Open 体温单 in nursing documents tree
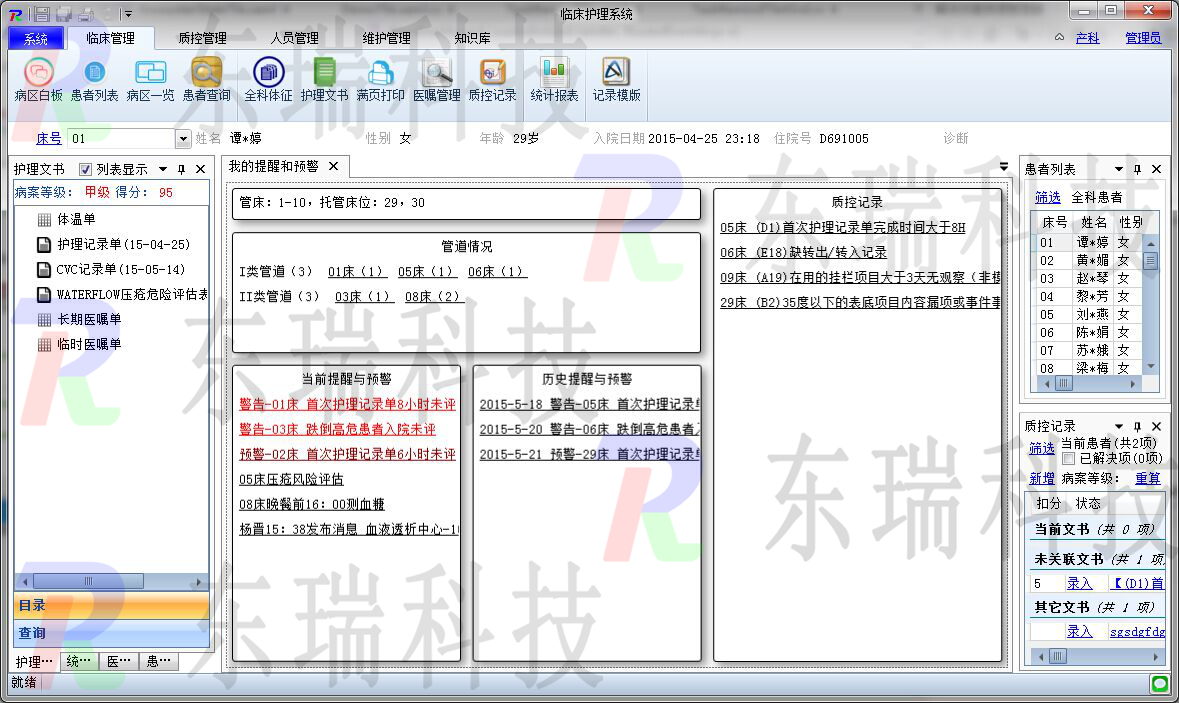This screenshot has width=1179, height=703. tap(76, 220)
